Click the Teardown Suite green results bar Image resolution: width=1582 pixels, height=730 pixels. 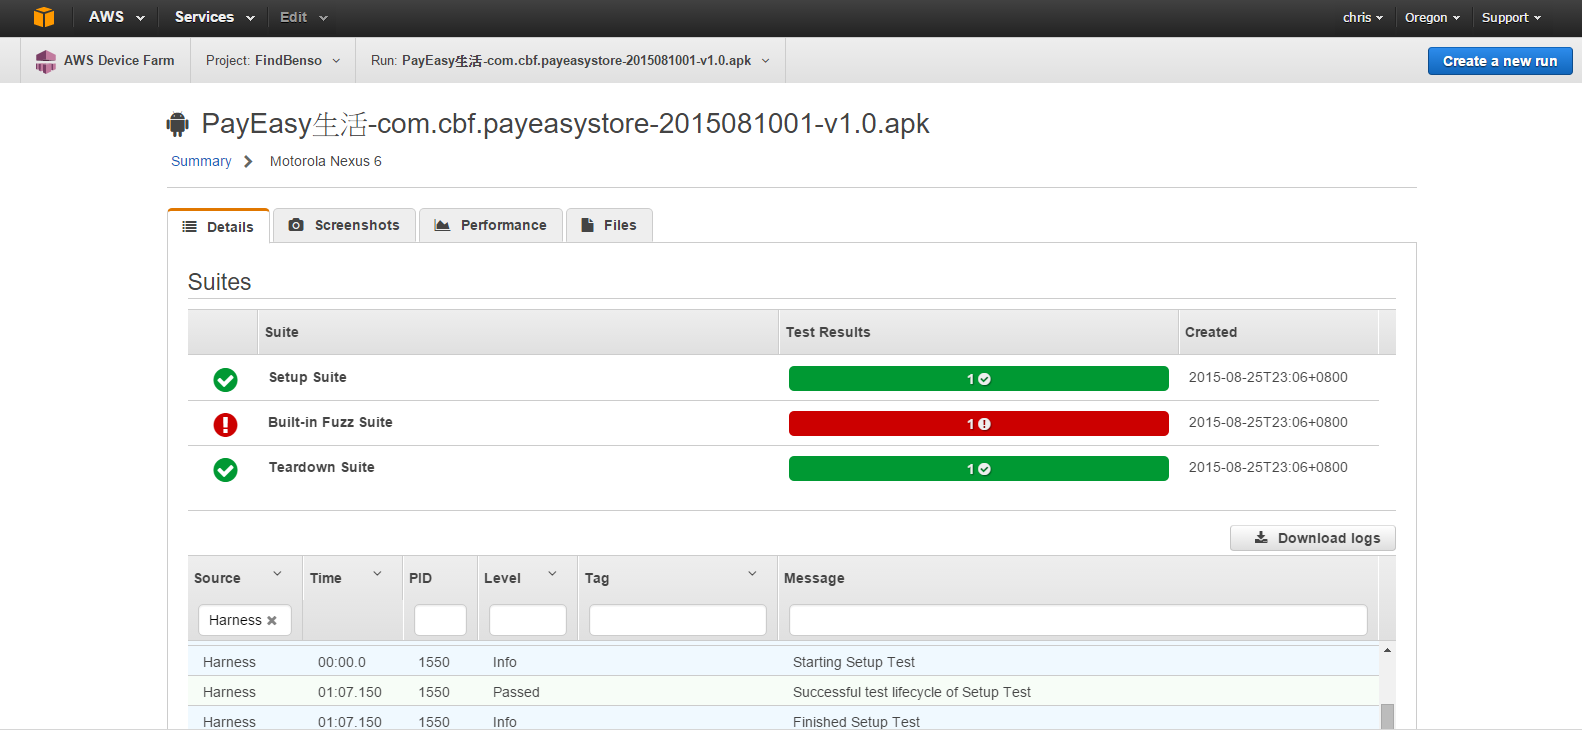pos(979,469)
